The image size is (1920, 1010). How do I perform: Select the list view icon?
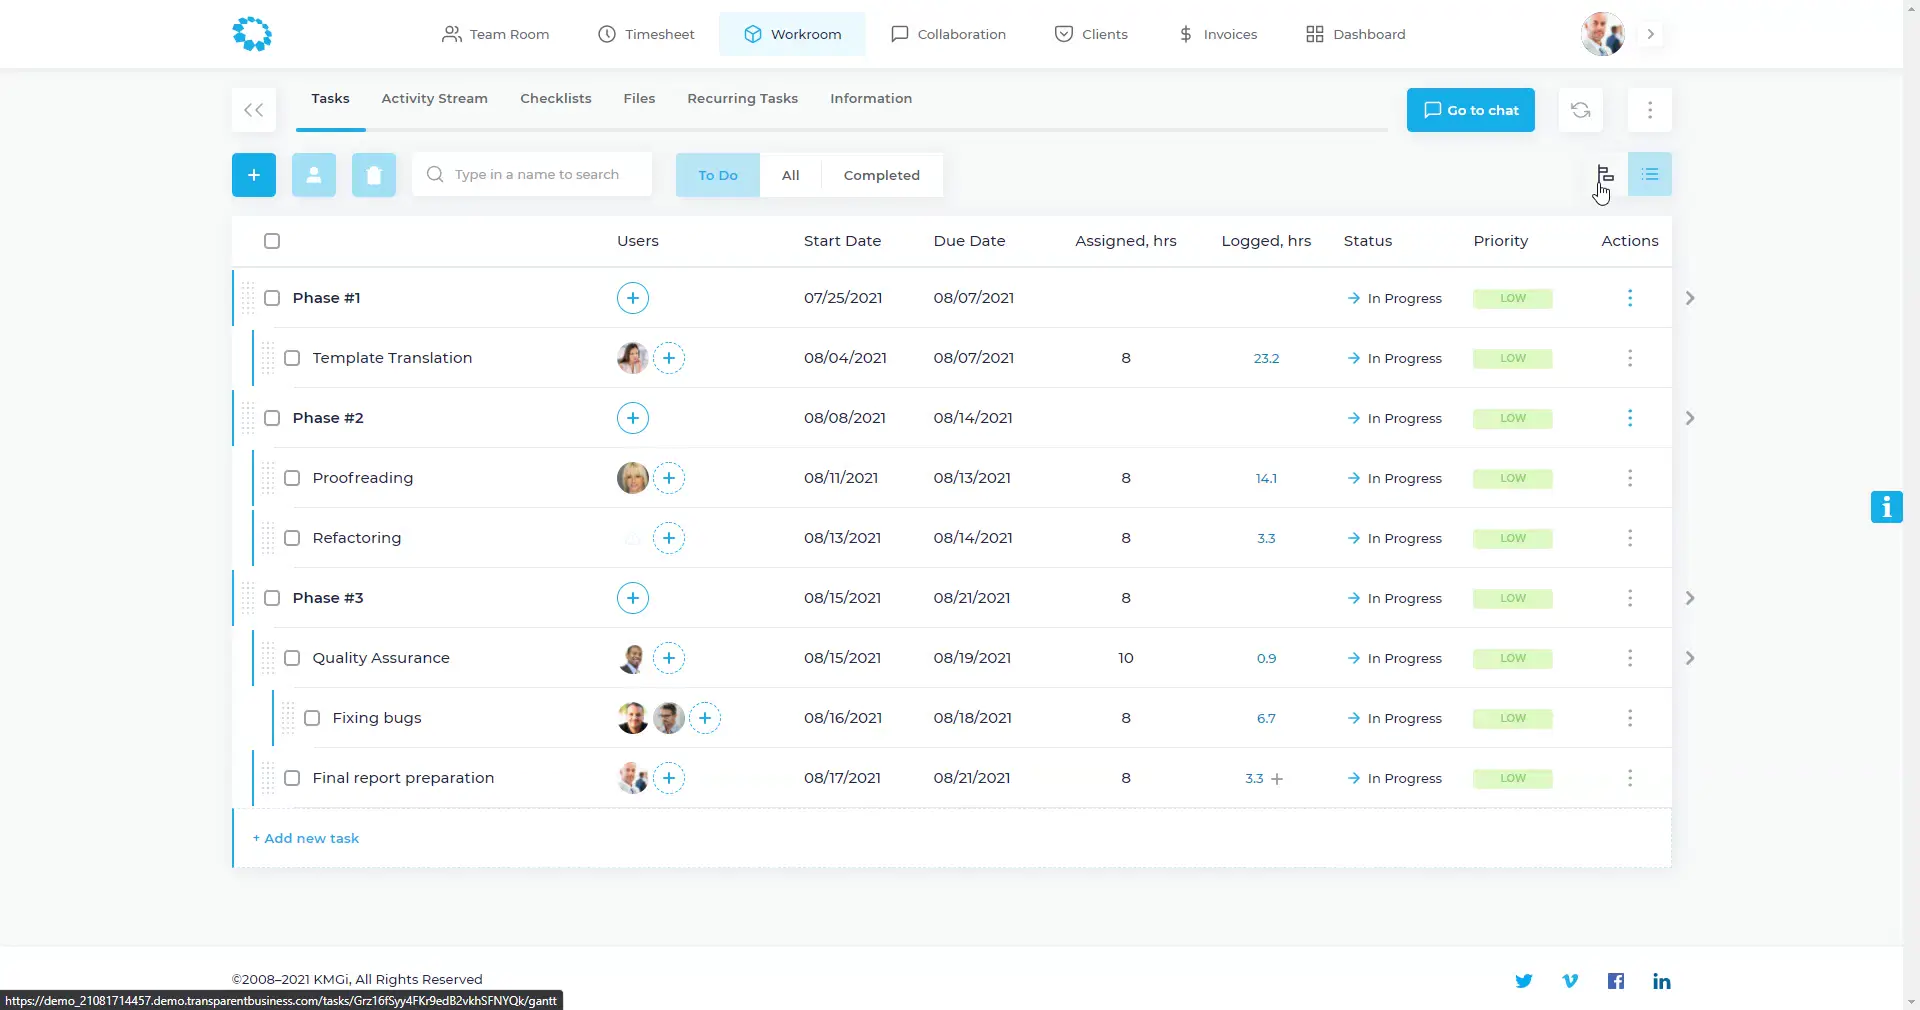pyautogui.click(x=1650, y=174)
